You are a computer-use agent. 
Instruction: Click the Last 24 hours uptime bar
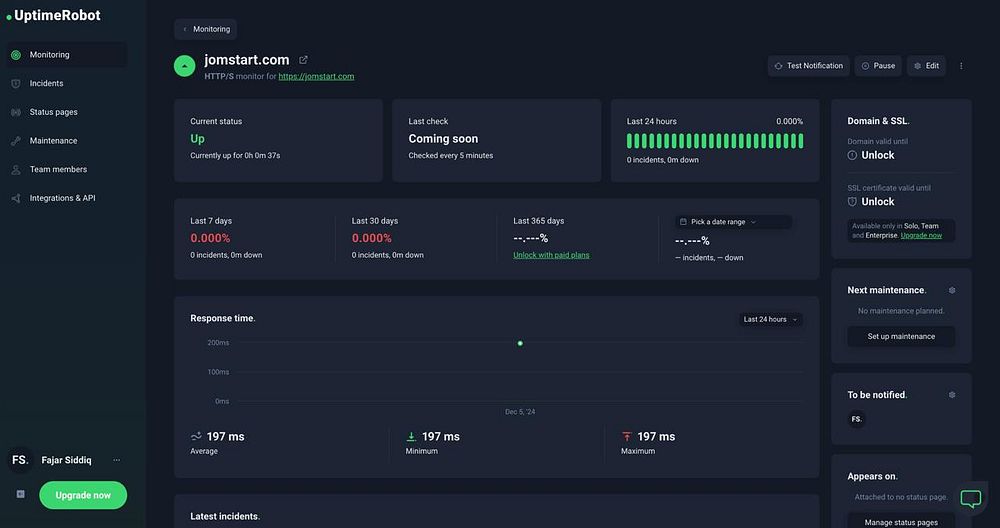click(715, 141)
